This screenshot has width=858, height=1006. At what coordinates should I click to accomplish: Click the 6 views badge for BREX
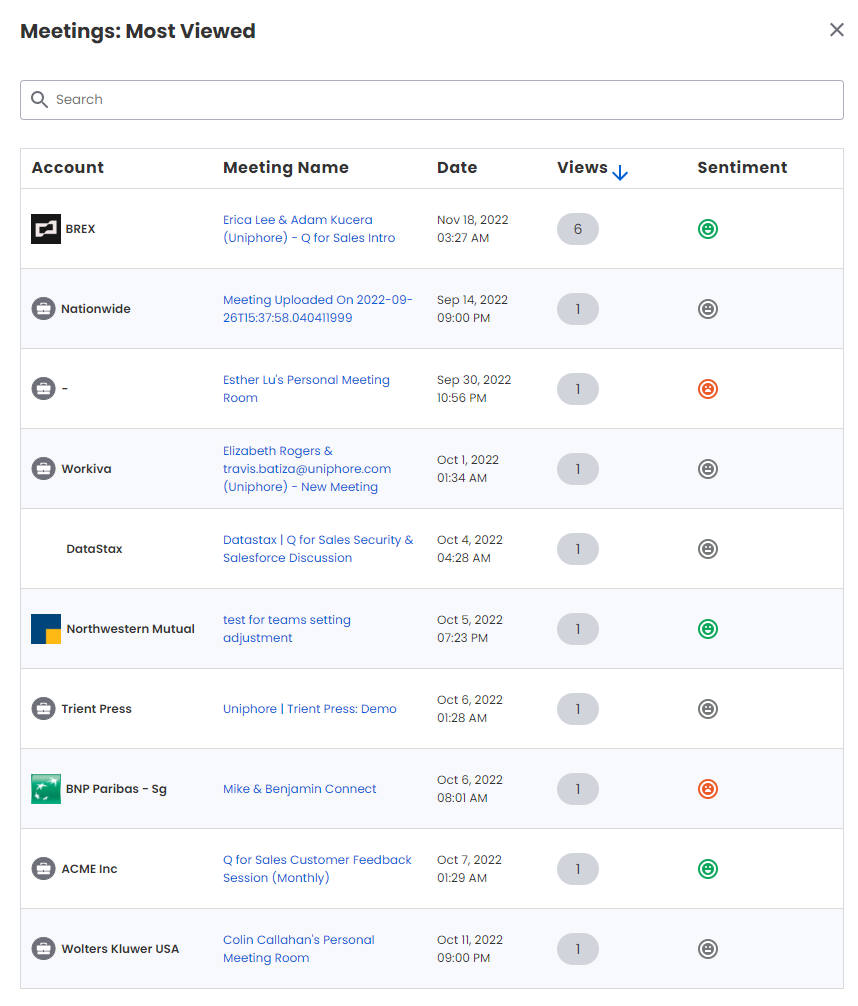pos(578,229)
